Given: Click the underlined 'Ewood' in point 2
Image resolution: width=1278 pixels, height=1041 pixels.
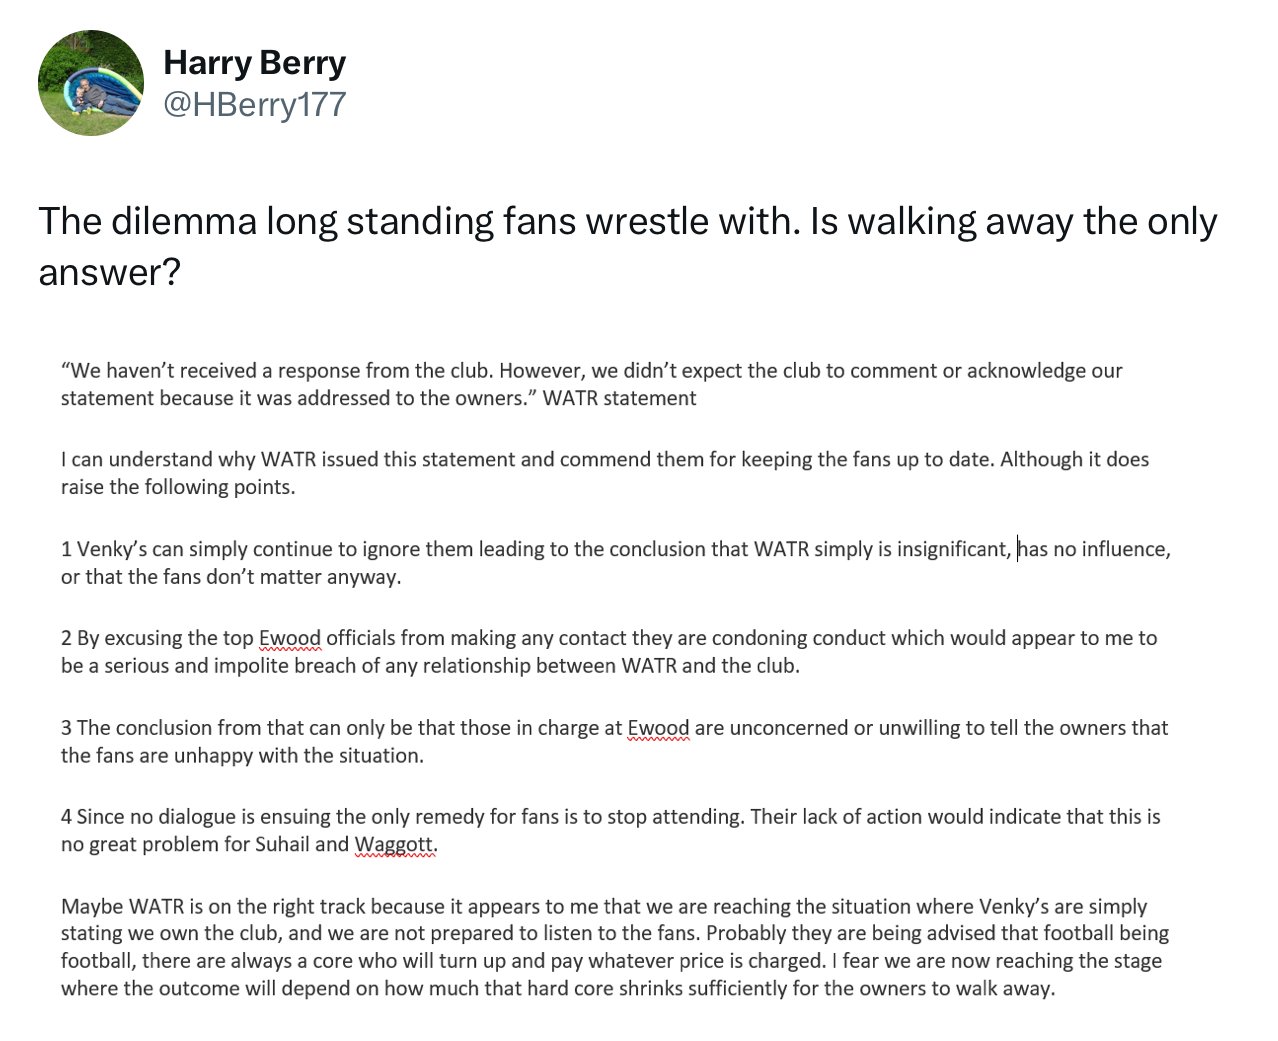Looking at the screenshot, I should click(x=290, y=638).
